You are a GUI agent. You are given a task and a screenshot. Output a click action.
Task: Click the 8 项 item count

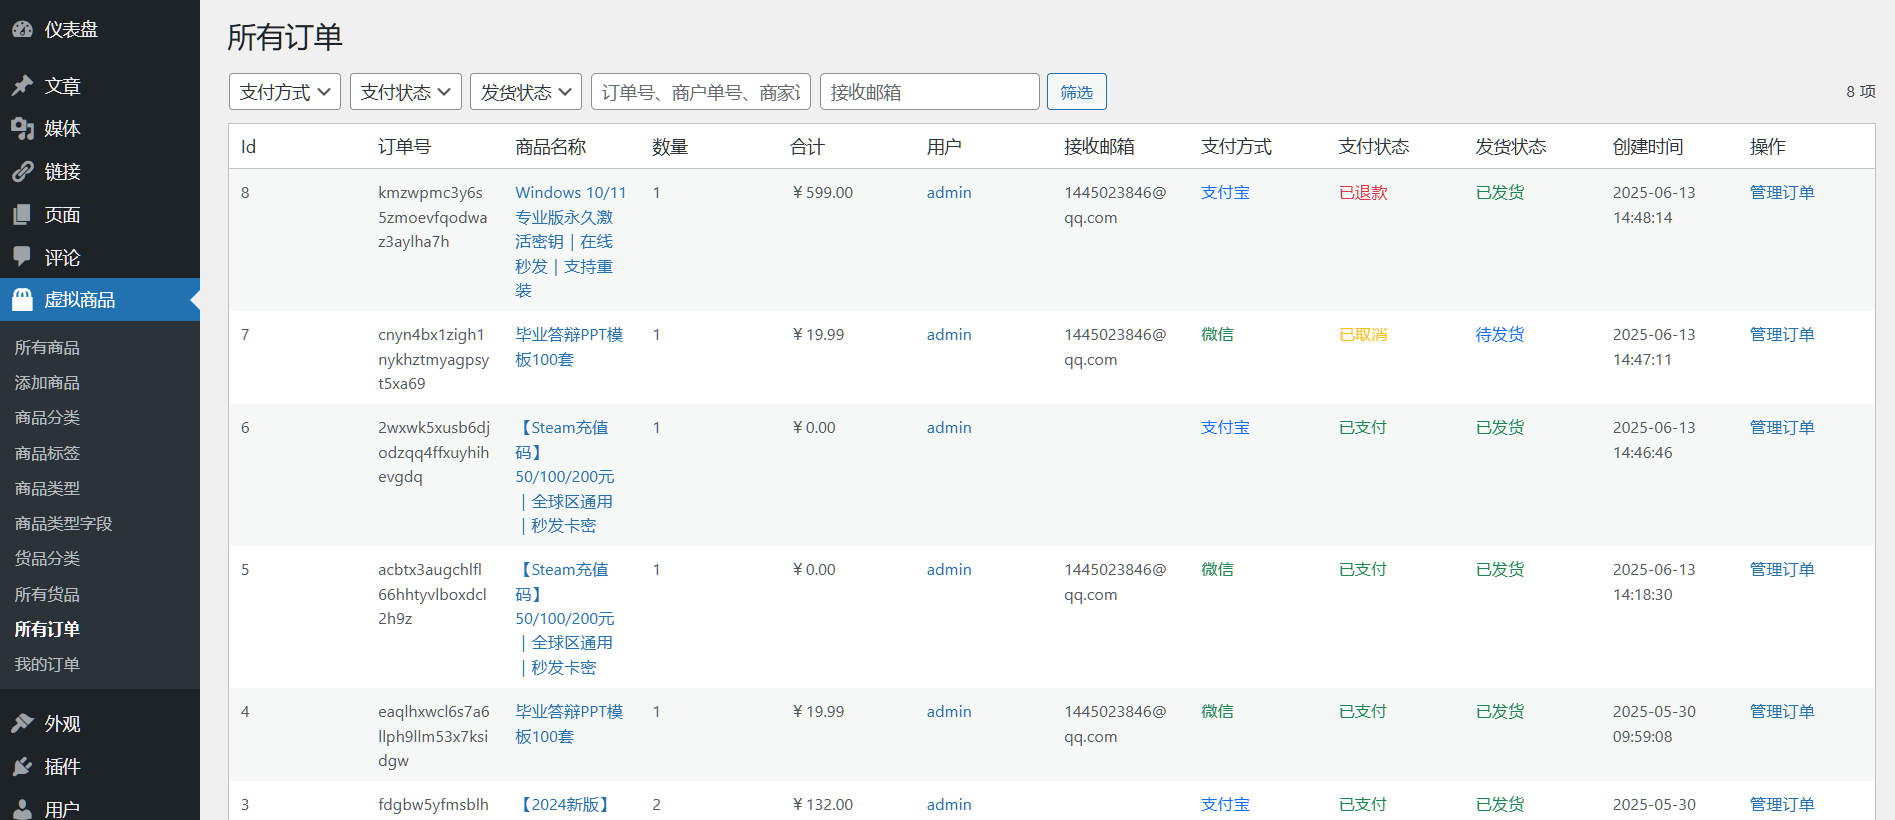pyautogui.click(x=1860, y=91)
